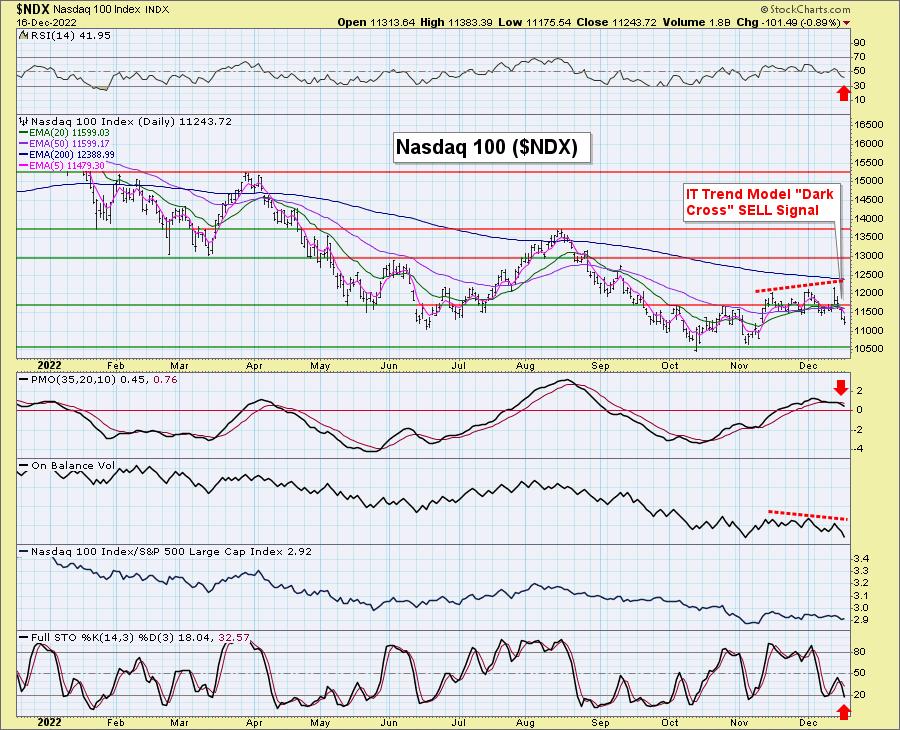The image size is (900, 730).
Task: Click the 2022 year label under price chart
Action: pyautogui.click(x=49, y=366)
